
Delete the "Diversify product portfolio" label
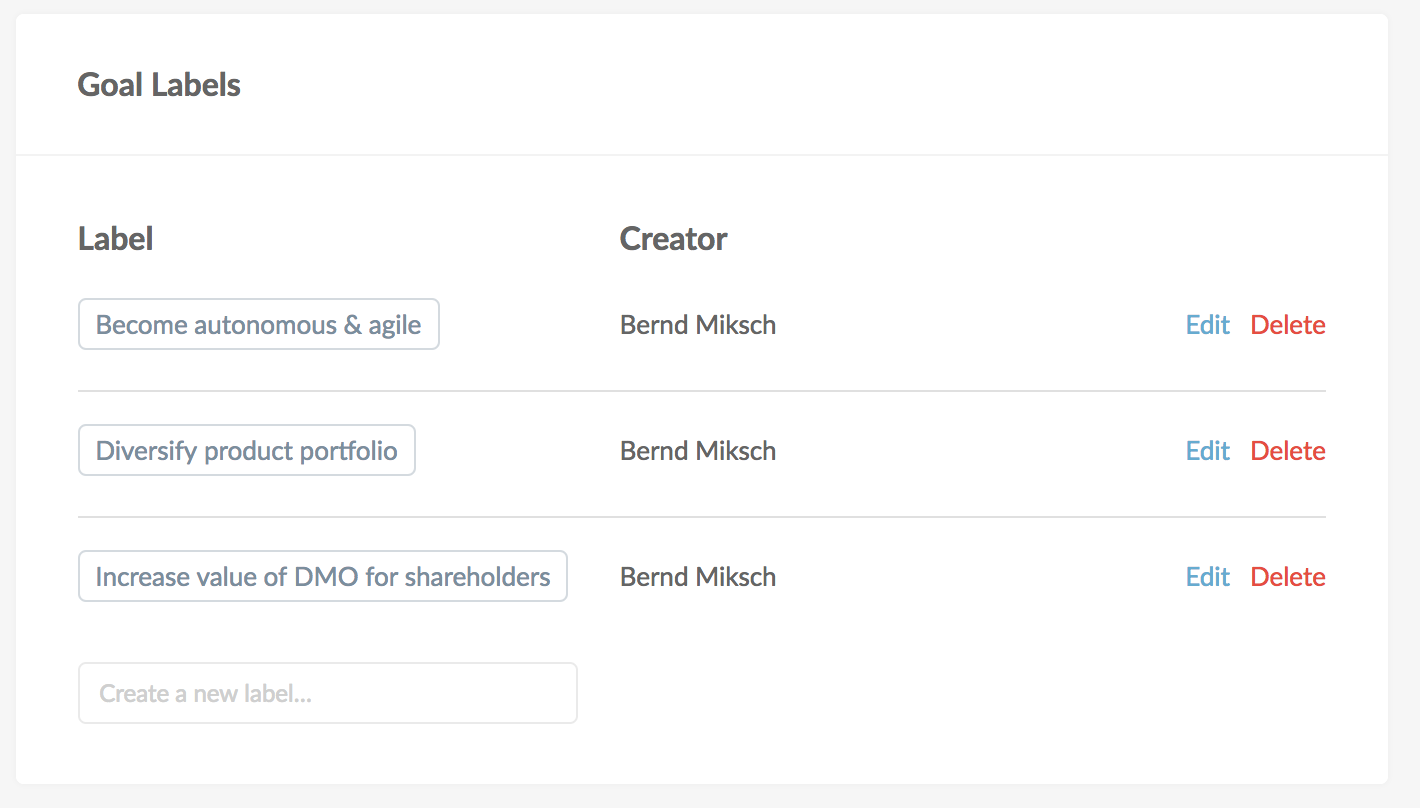click(1288, 451)
